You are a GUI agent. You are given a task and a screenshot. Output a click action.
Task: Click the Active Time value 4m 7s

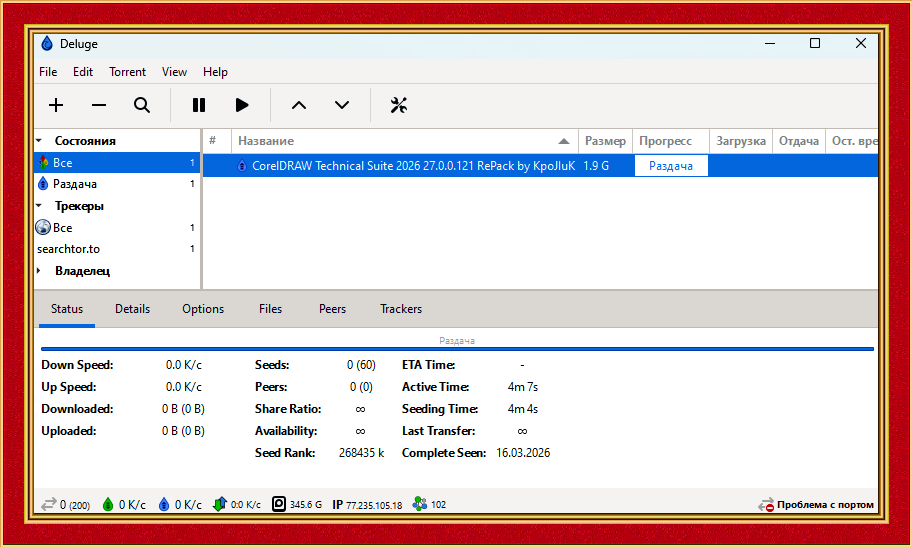pos(522,387)
